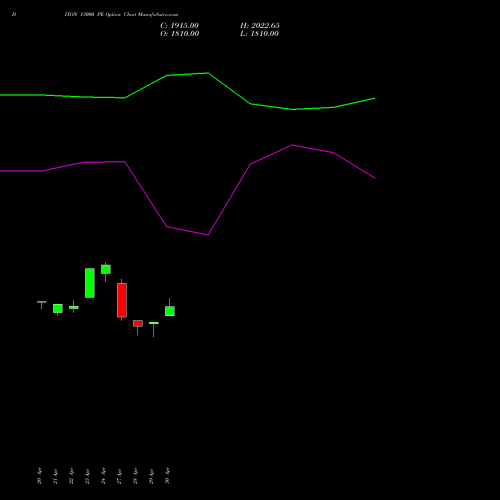Click the 29 Apr date axis label
Image resolution: width=500 pixels, height=500 pixels.
[x=151, y=476]
